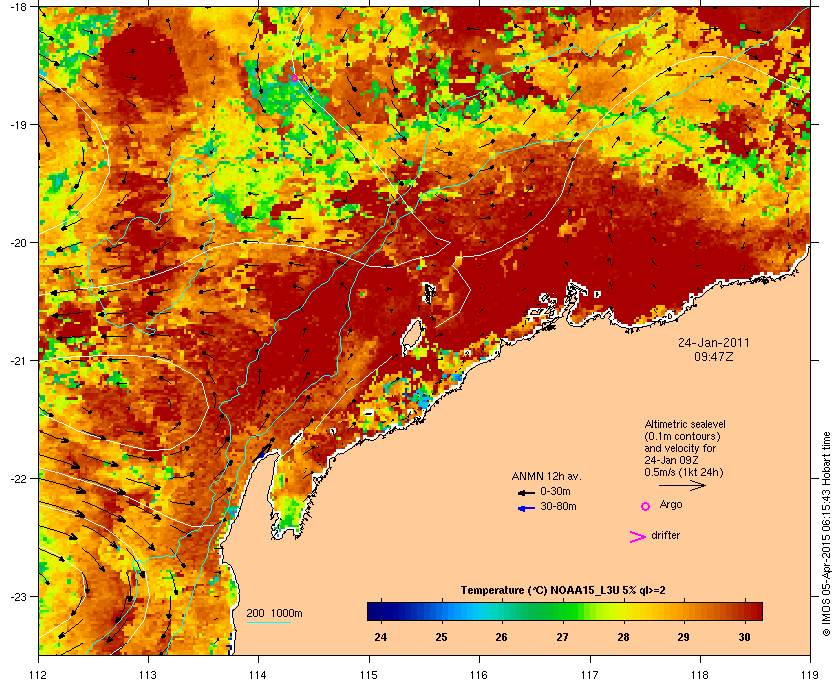This screenshot has height=680, width=840.
Task: Click the latitude axis label "-21"
Action: point(19,360)
